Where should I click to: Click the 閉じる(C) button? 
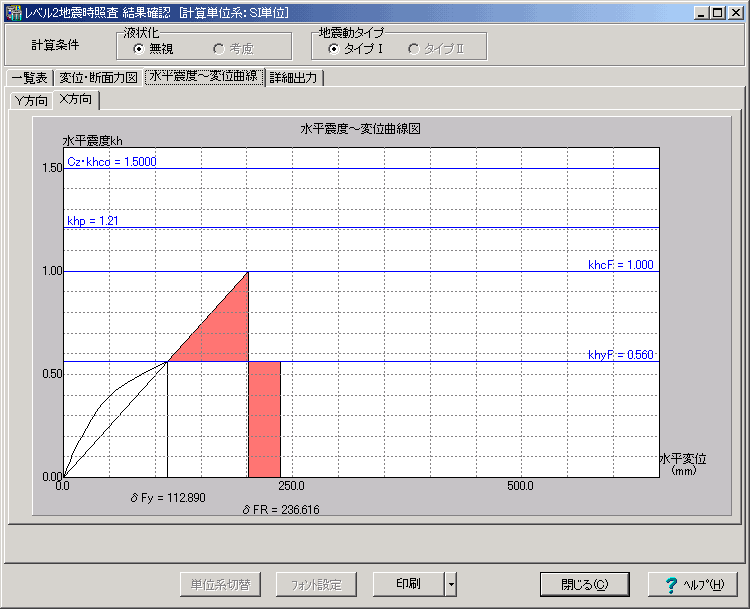click(584, 584)
